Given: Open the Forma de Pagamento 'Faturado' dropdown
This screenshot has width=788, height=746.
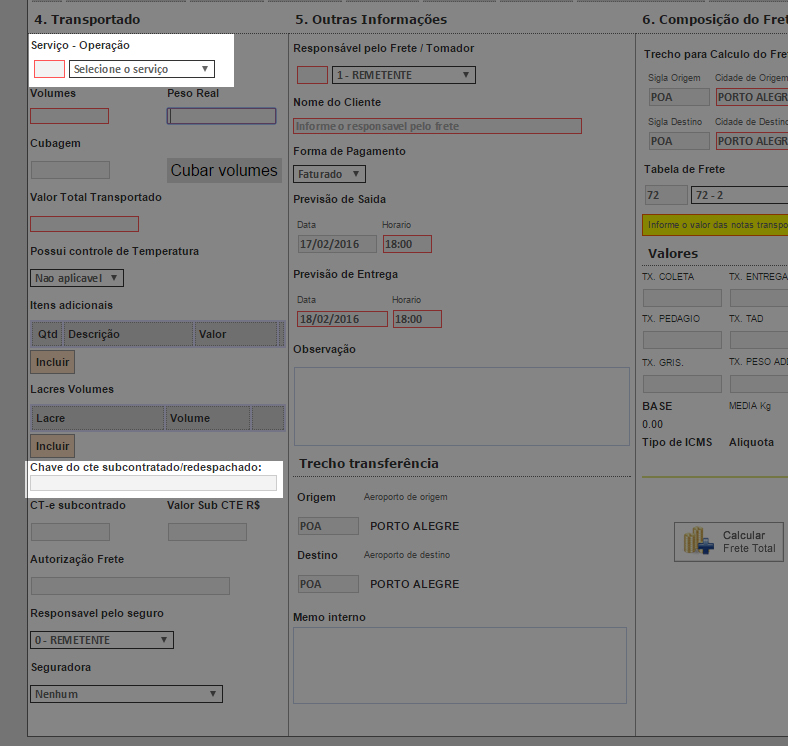Looking at the screenshot, I should (x=330, y=174).
